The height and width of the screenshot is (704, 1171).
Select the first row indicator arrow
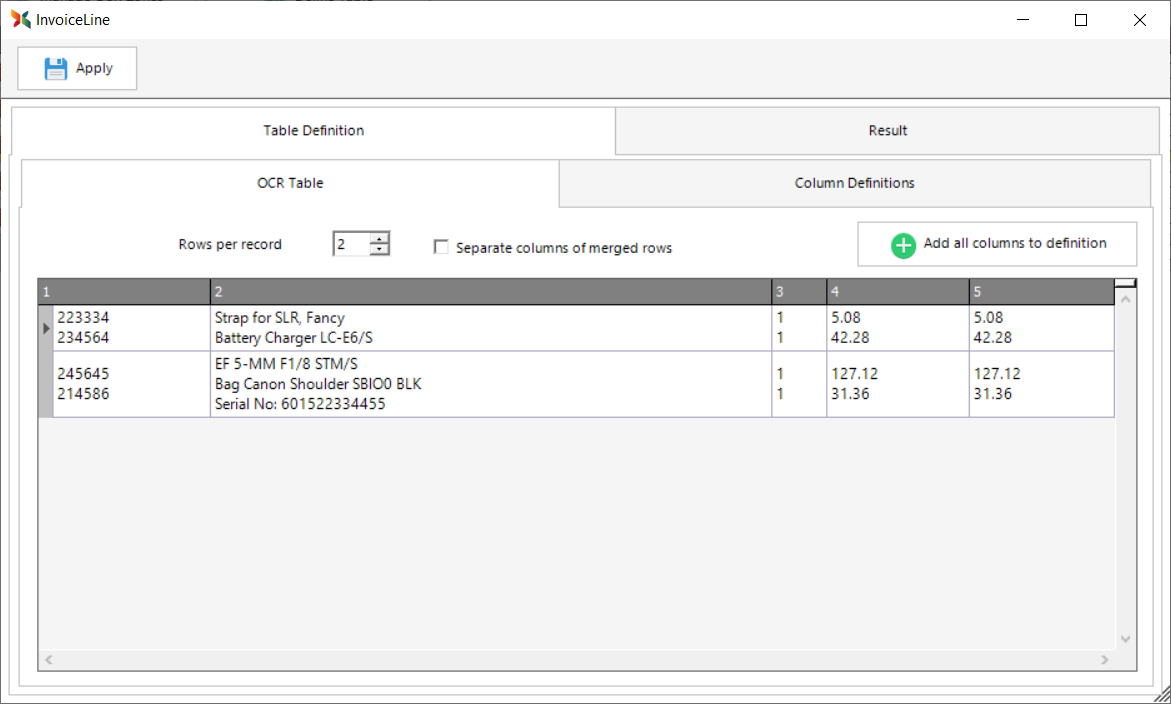pos(45,328)
